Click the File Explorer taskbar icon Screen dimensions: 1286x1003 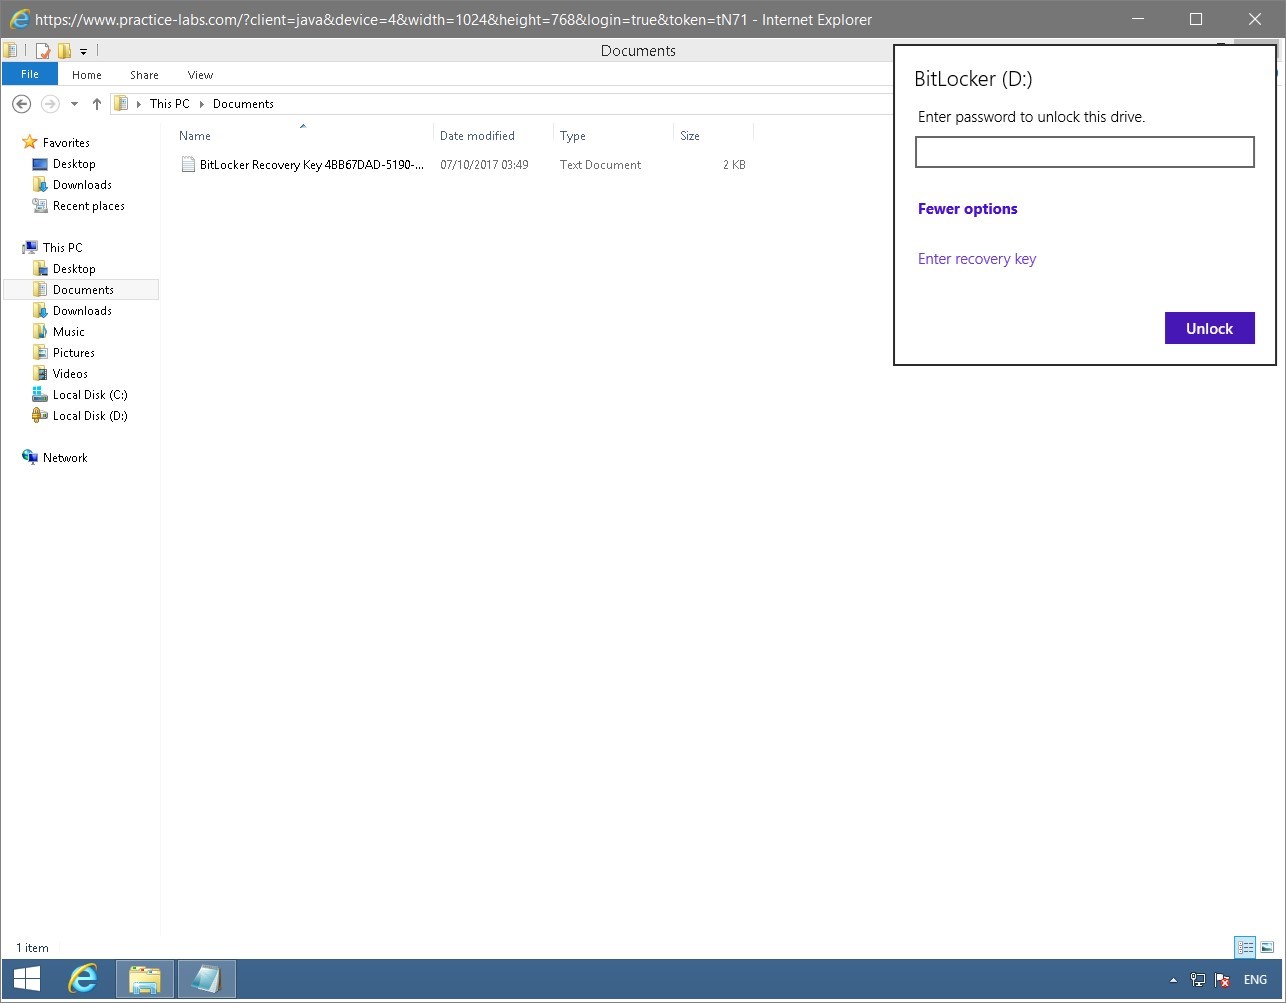click(144, 979)
